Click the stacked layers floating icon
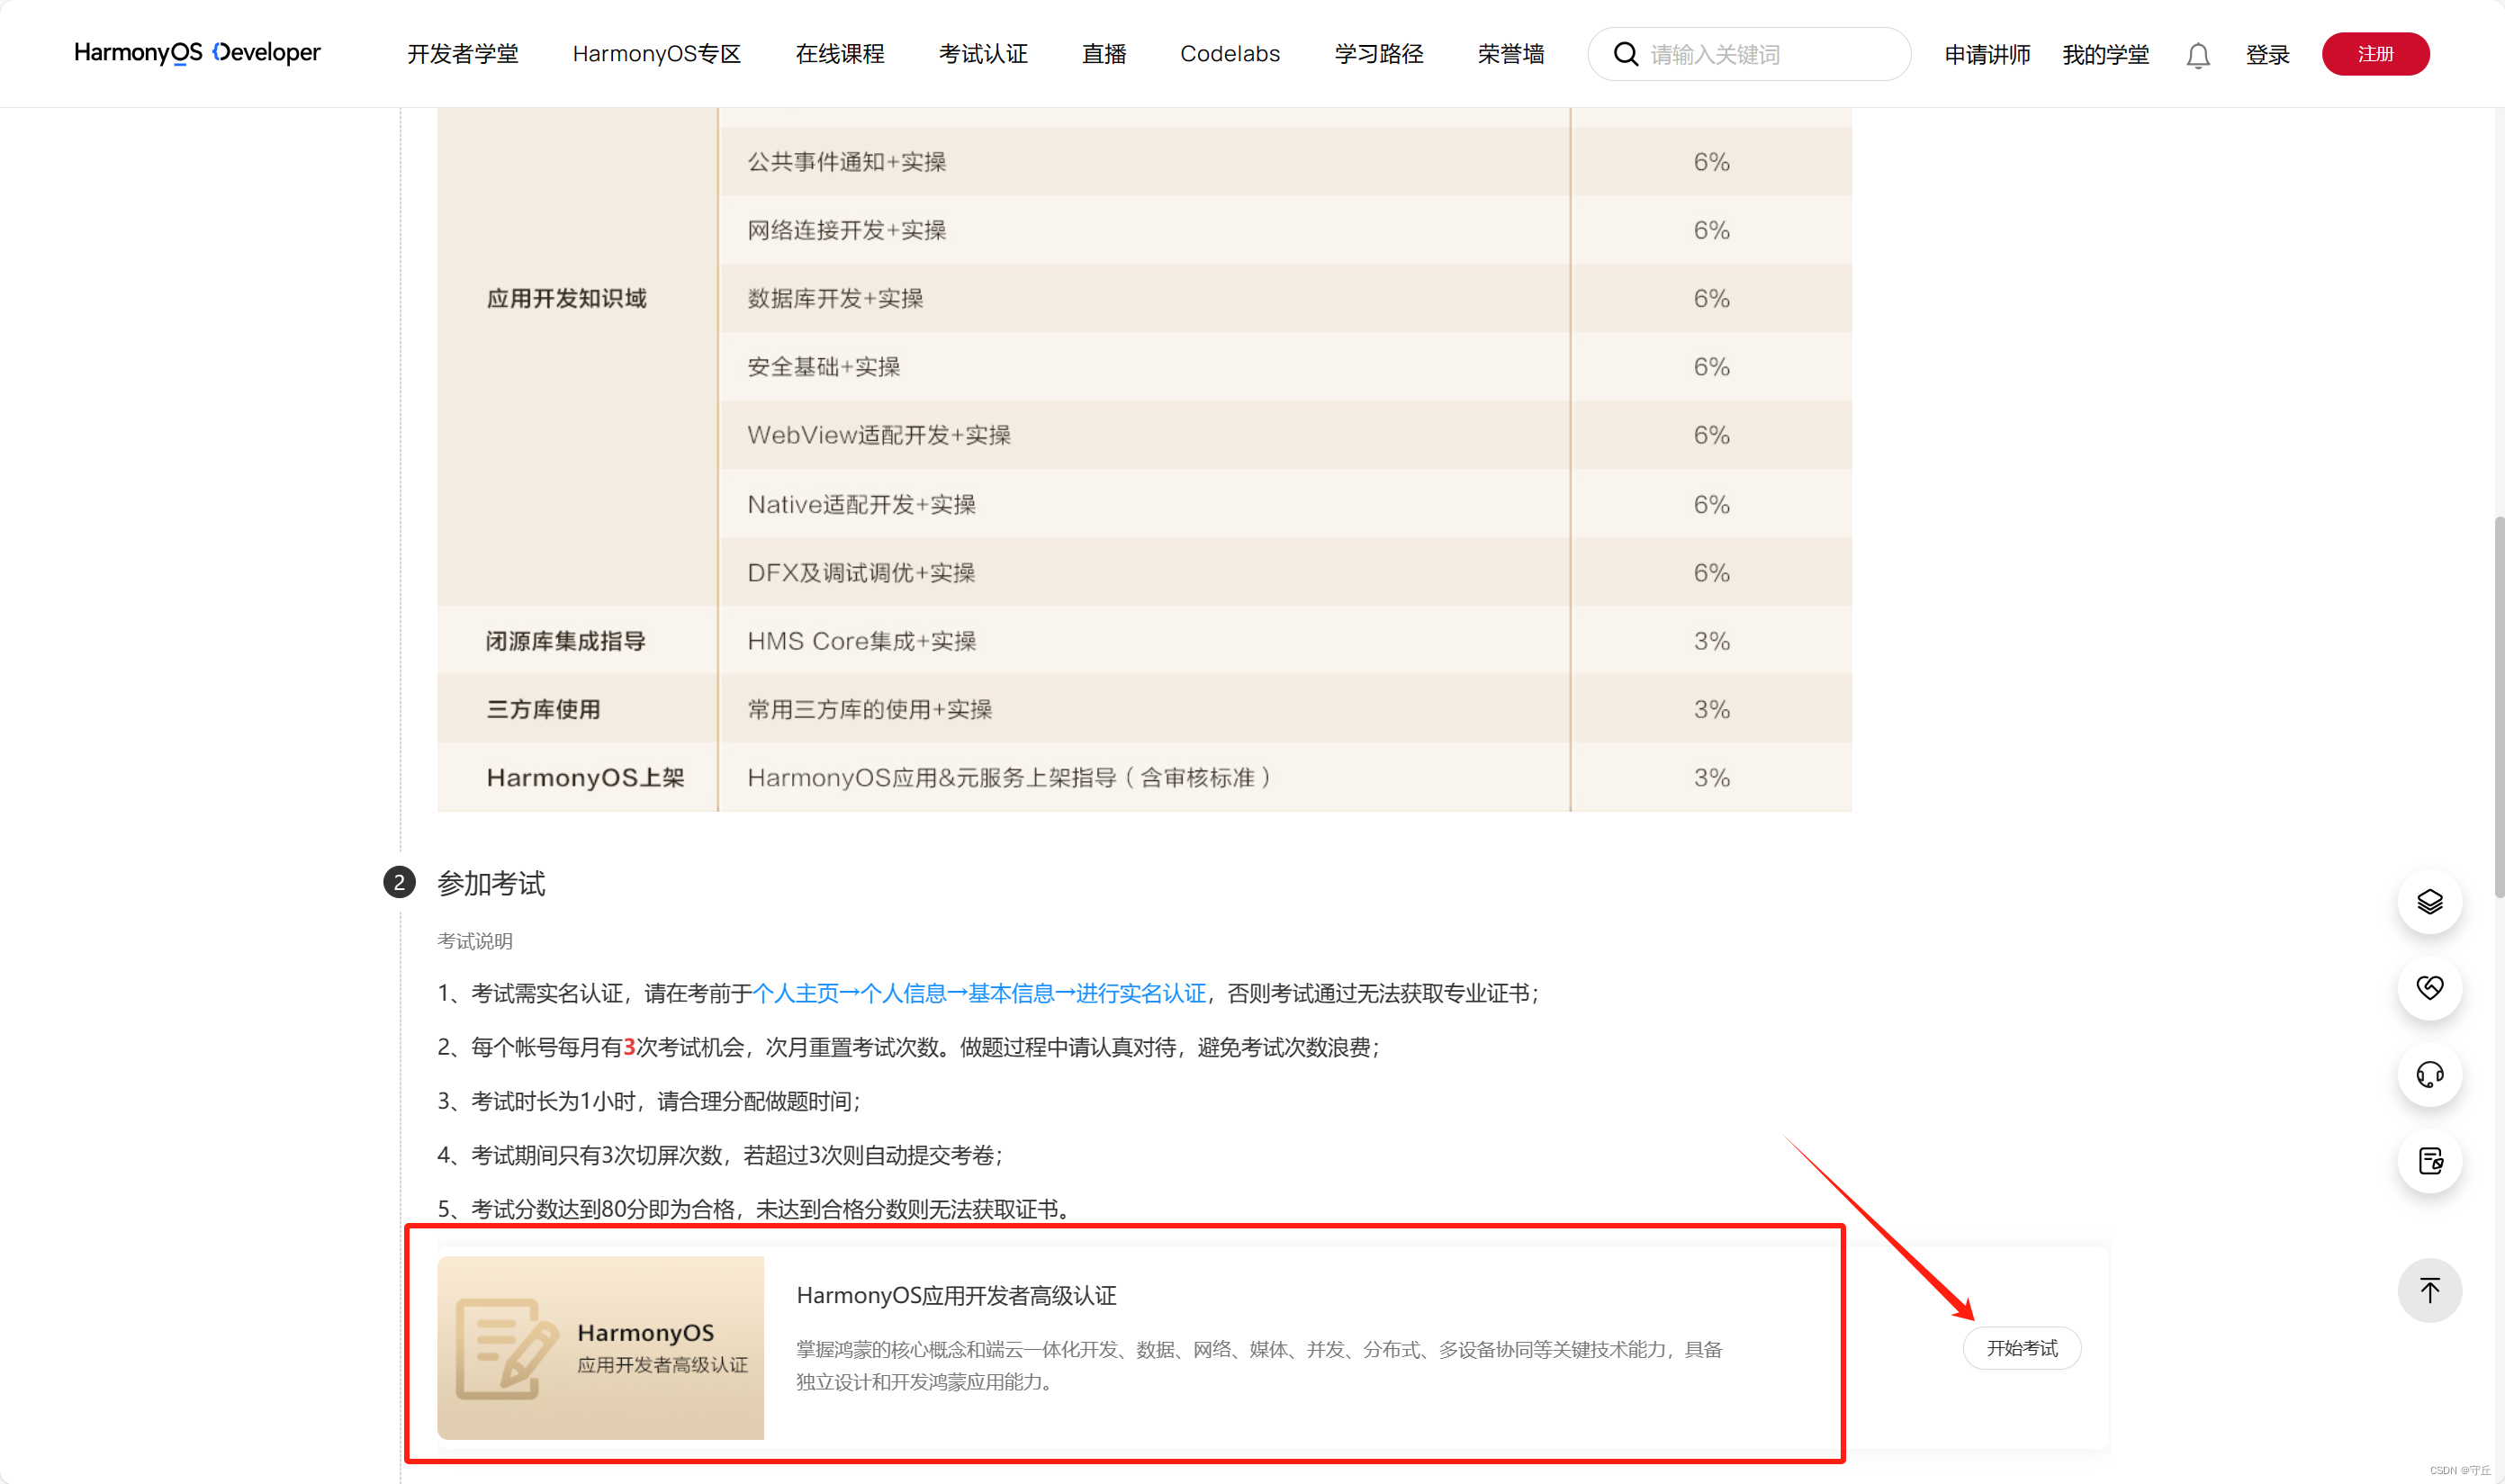This screenshot has height=1484, width=2505. click(x=2429, y=902)
